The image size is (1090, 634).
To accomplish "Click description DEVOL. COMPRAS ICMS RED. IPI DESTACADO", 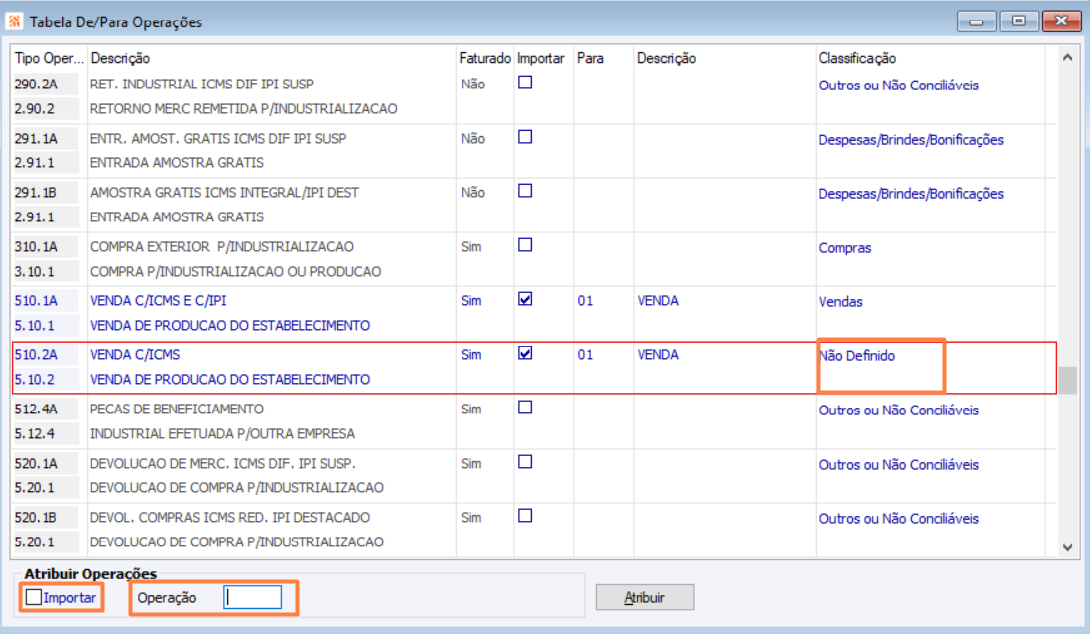I will tap(229, 517).
